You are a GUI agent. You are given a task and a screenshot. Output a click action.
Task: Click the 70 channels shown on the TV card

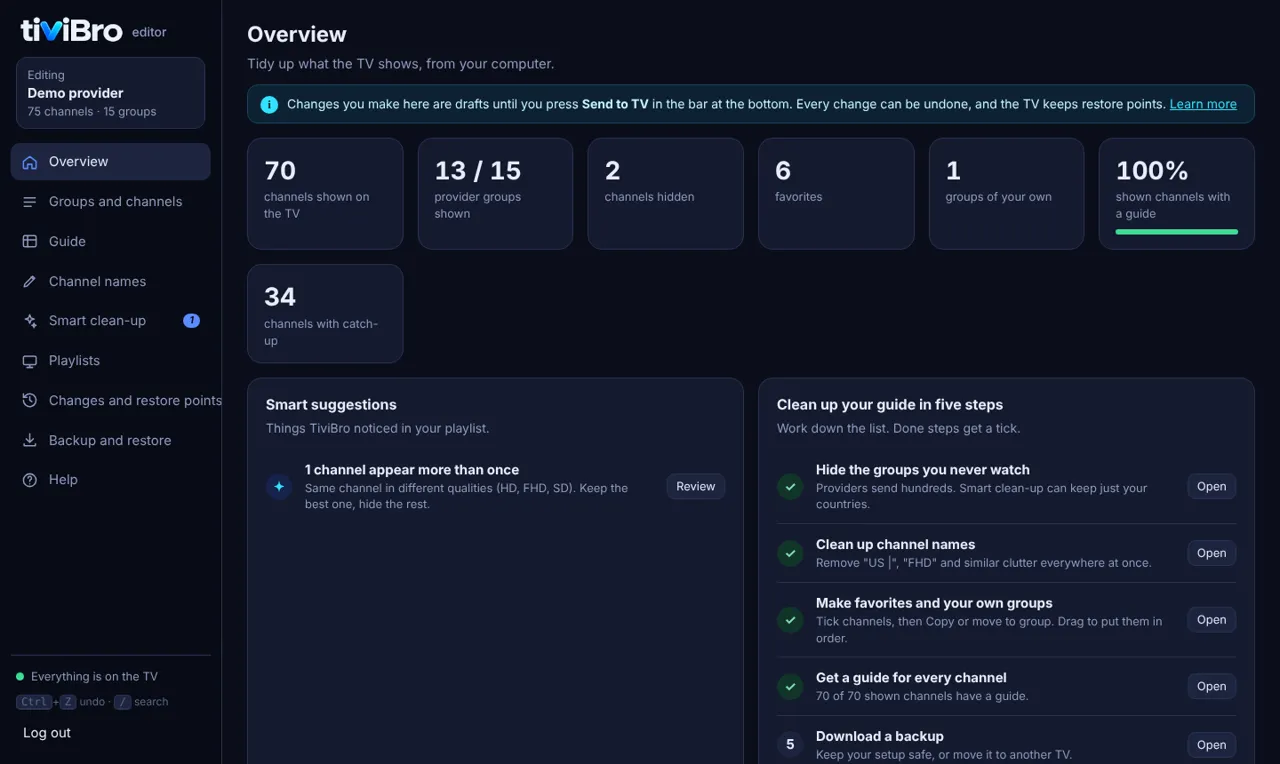pyautogui.click(x=325, y=194)
